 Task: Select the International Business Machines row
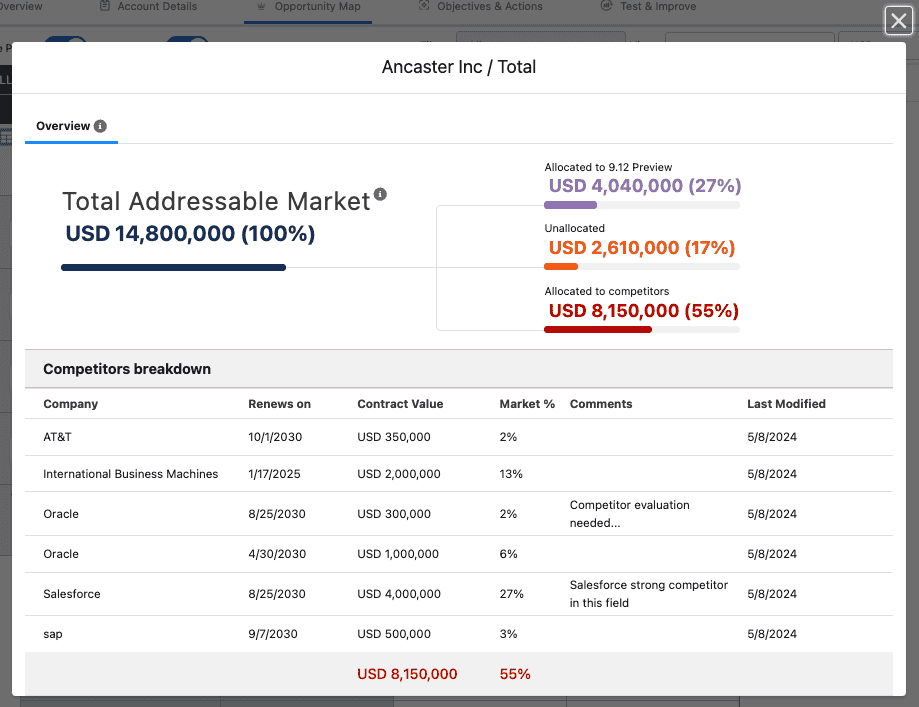459,474
